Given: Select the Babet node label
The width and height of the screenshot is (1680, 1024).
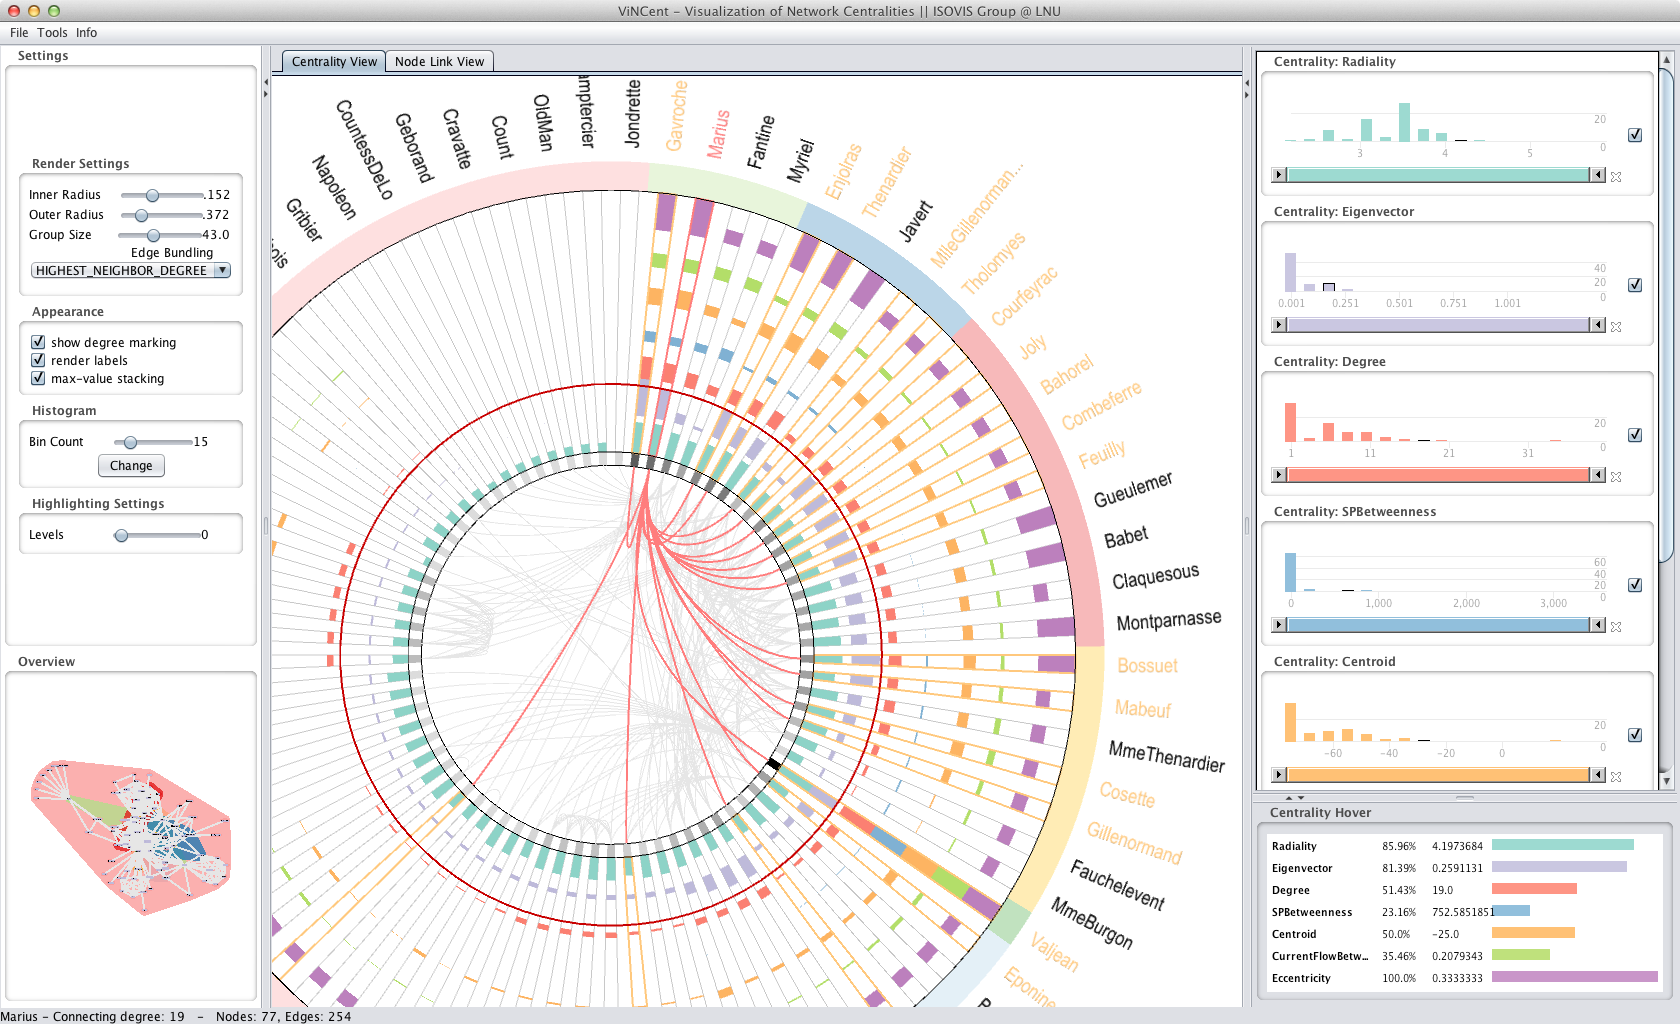Looking at the screenshot, I should click(x=1126, y=537).
